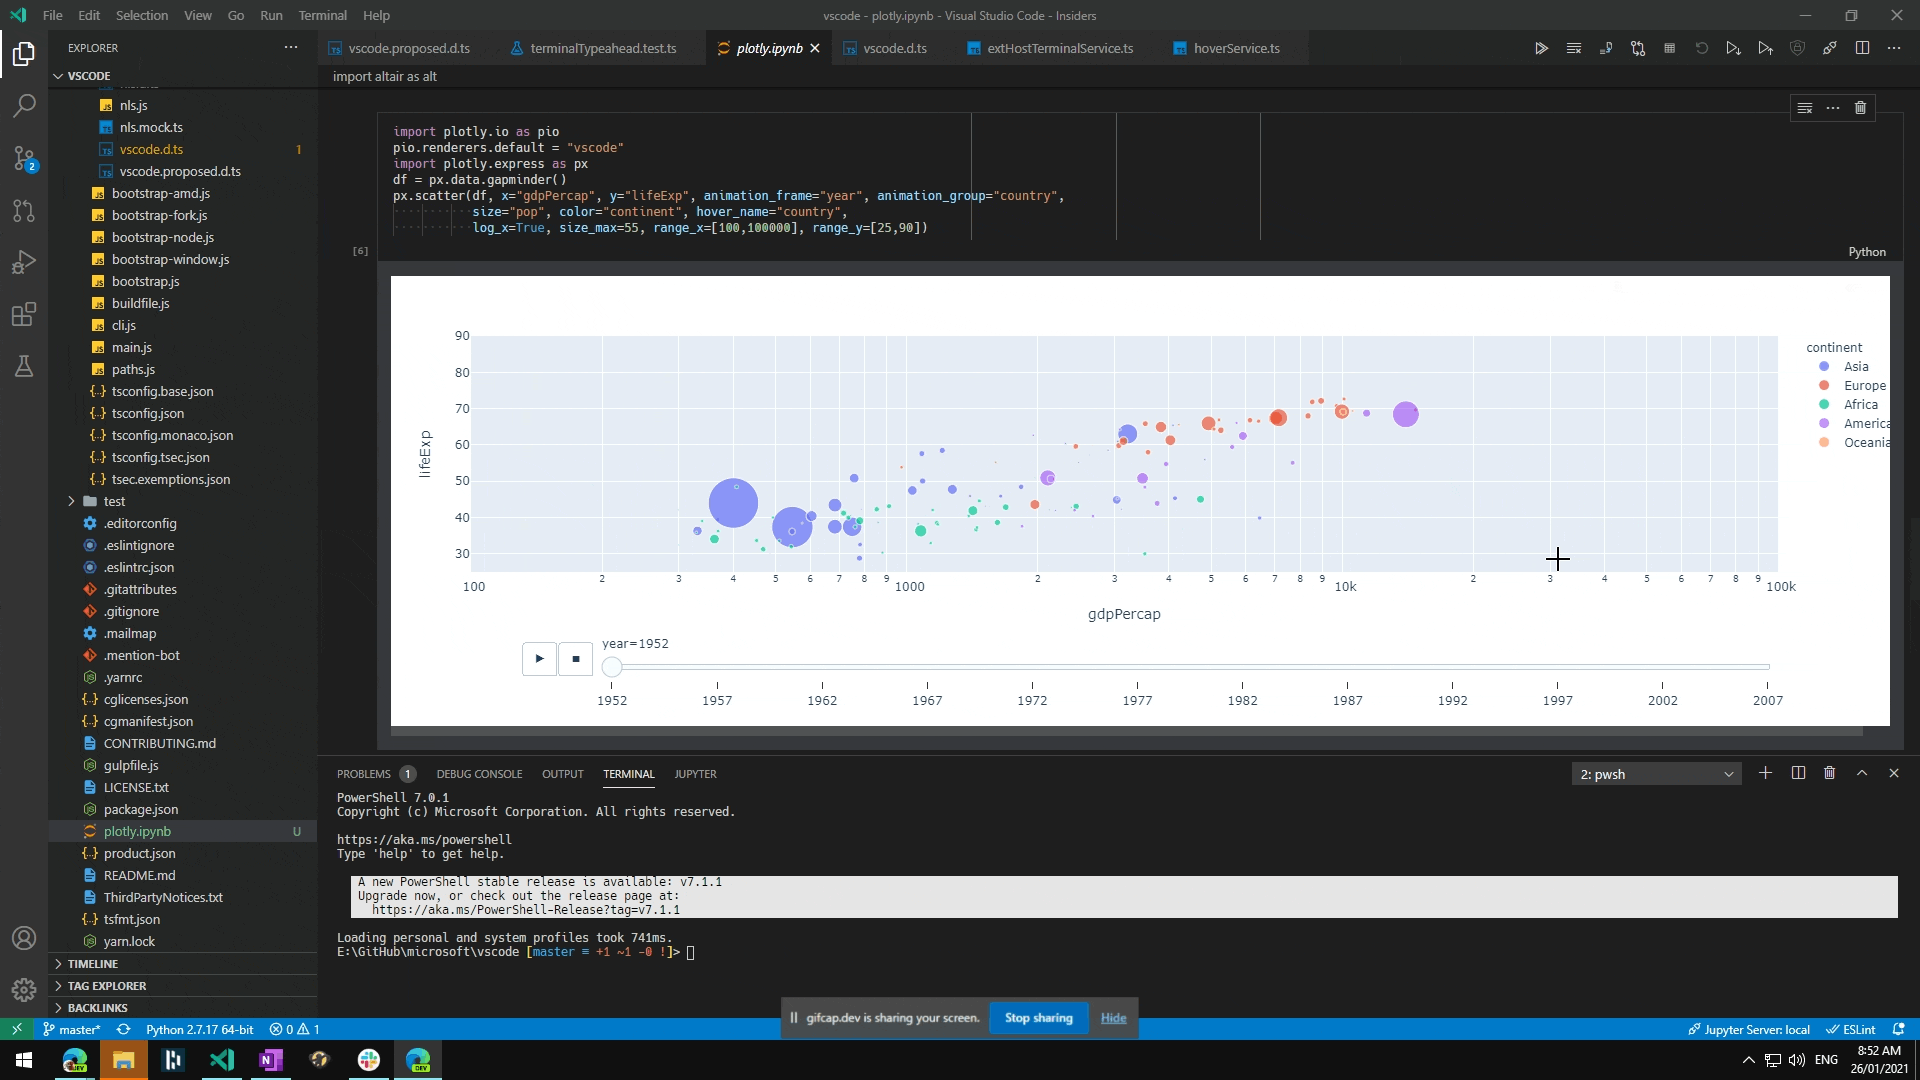The width and height of the screenshot is (1920, 1080).
Task: Kill terminal with trash icon
Action: pos(1829,773)
